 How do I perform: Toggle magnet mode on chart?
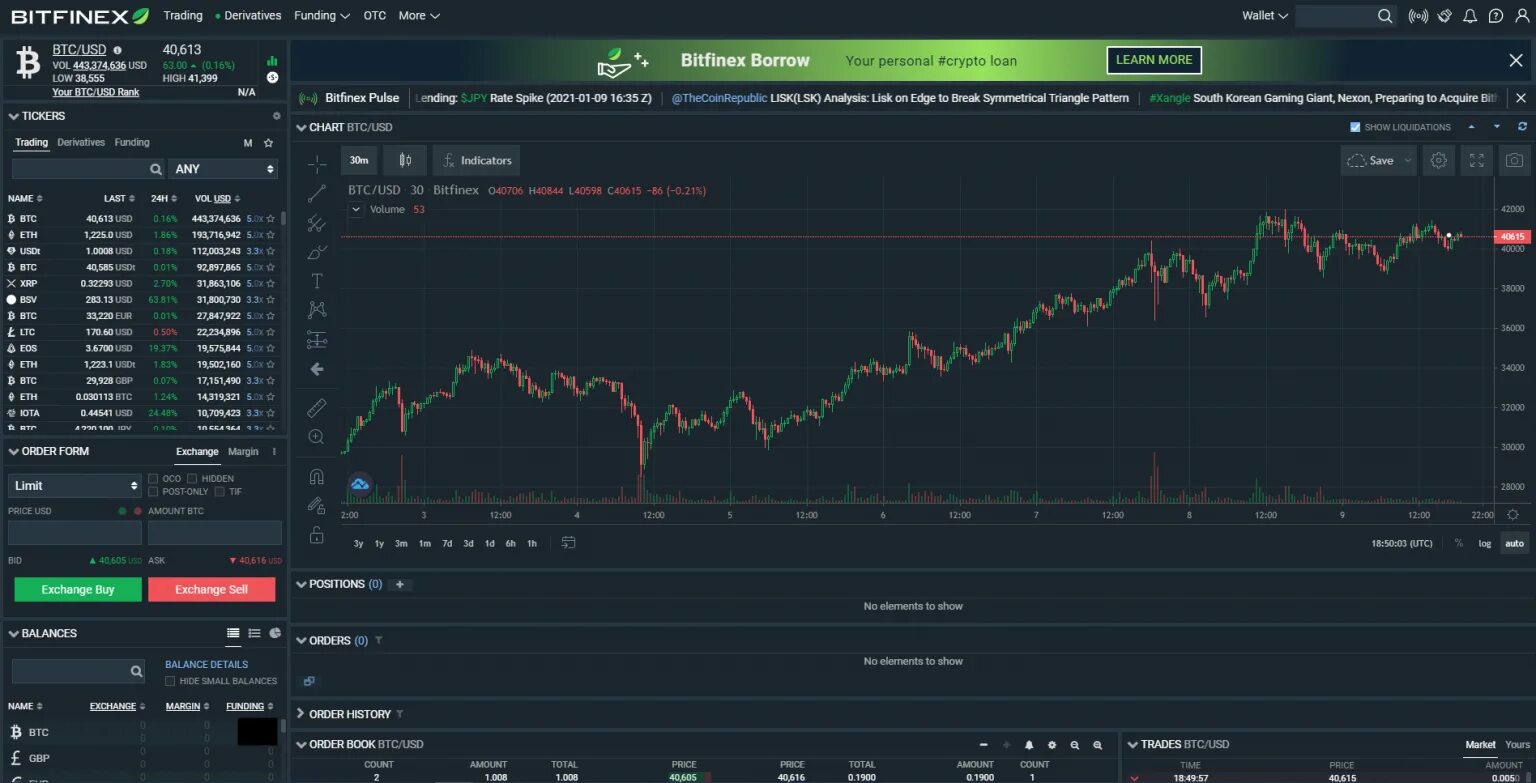pyautogui.click(x=317, y=476)
